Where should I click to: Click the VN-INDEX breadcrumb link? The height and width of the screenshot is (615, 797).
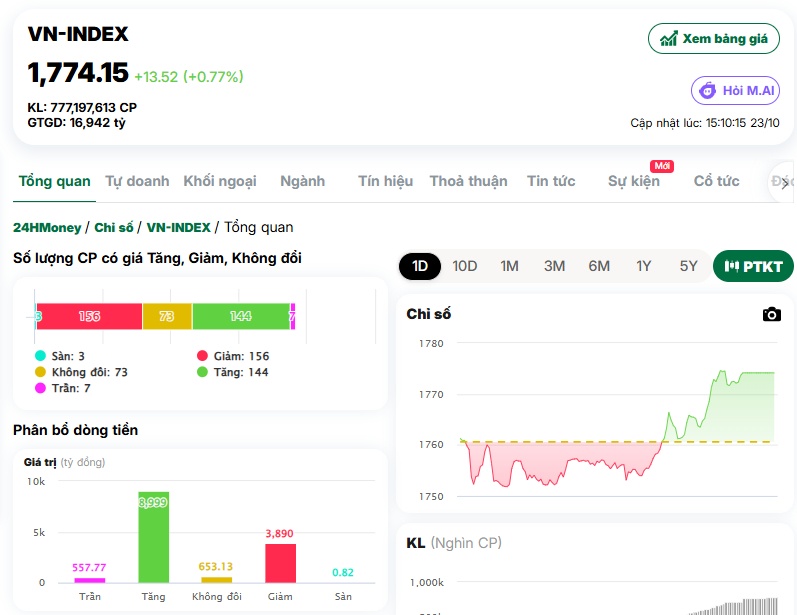[x=178, y=227]
